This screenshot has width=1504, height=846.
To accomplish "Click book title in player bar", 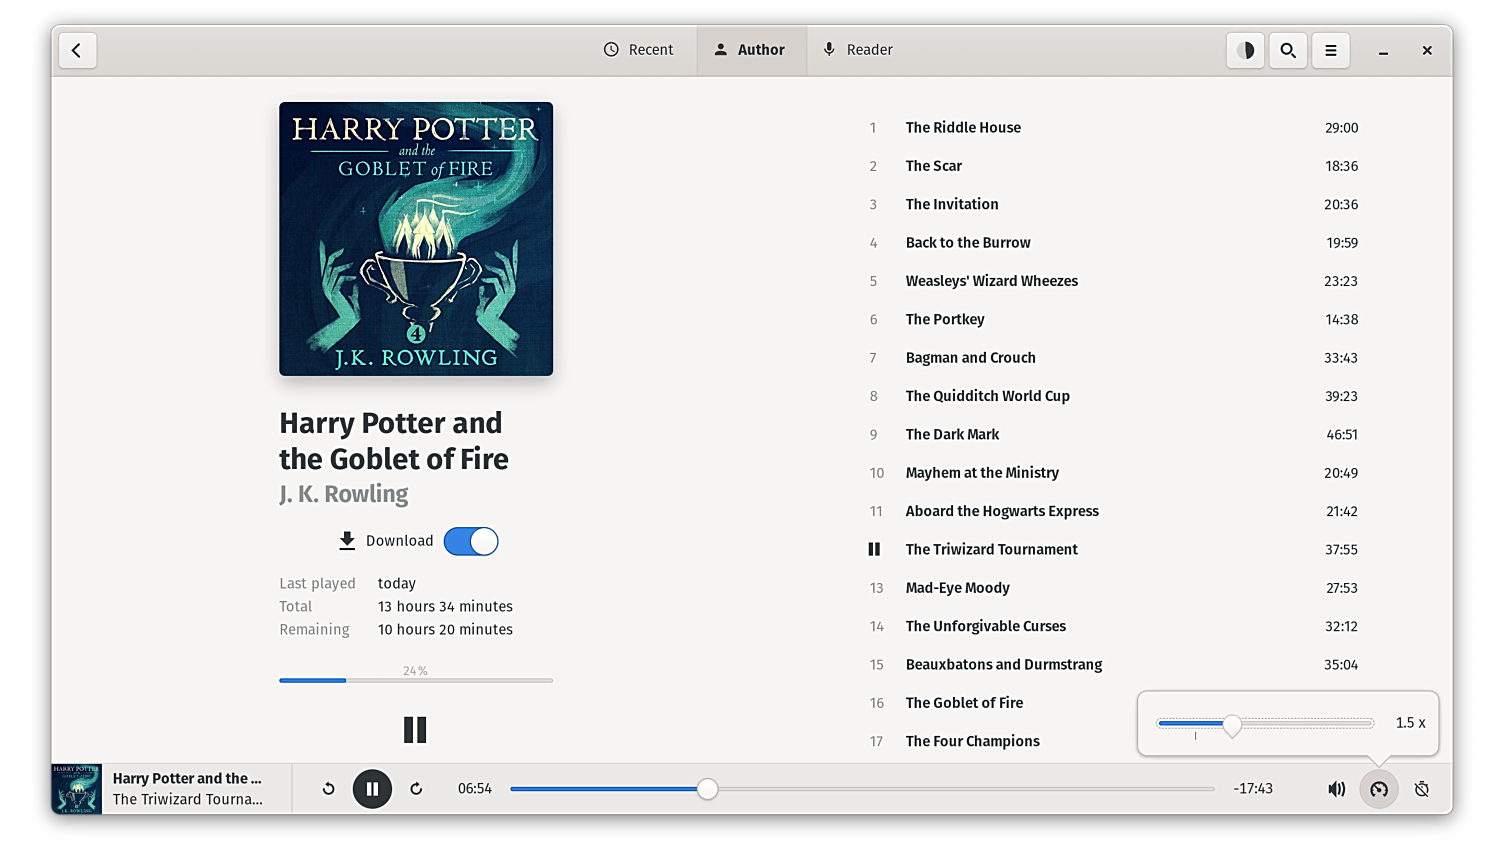I will (187, 778).
